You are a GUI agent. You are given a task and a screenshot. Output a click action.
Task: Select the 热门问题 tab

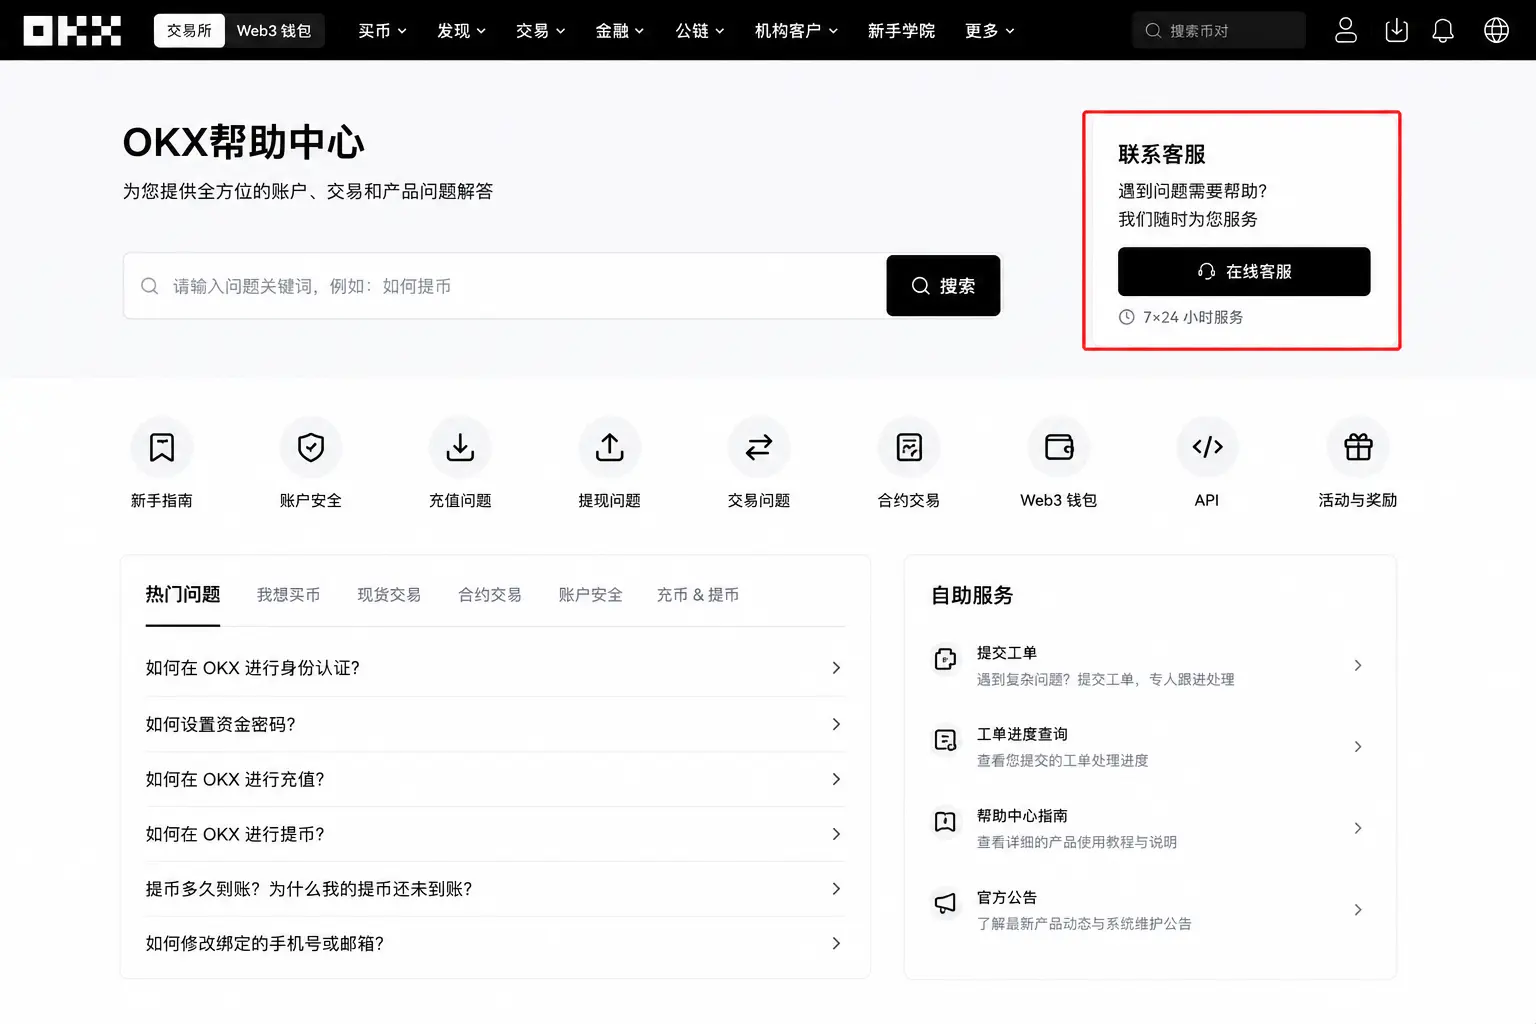click(x=182, y=595)
